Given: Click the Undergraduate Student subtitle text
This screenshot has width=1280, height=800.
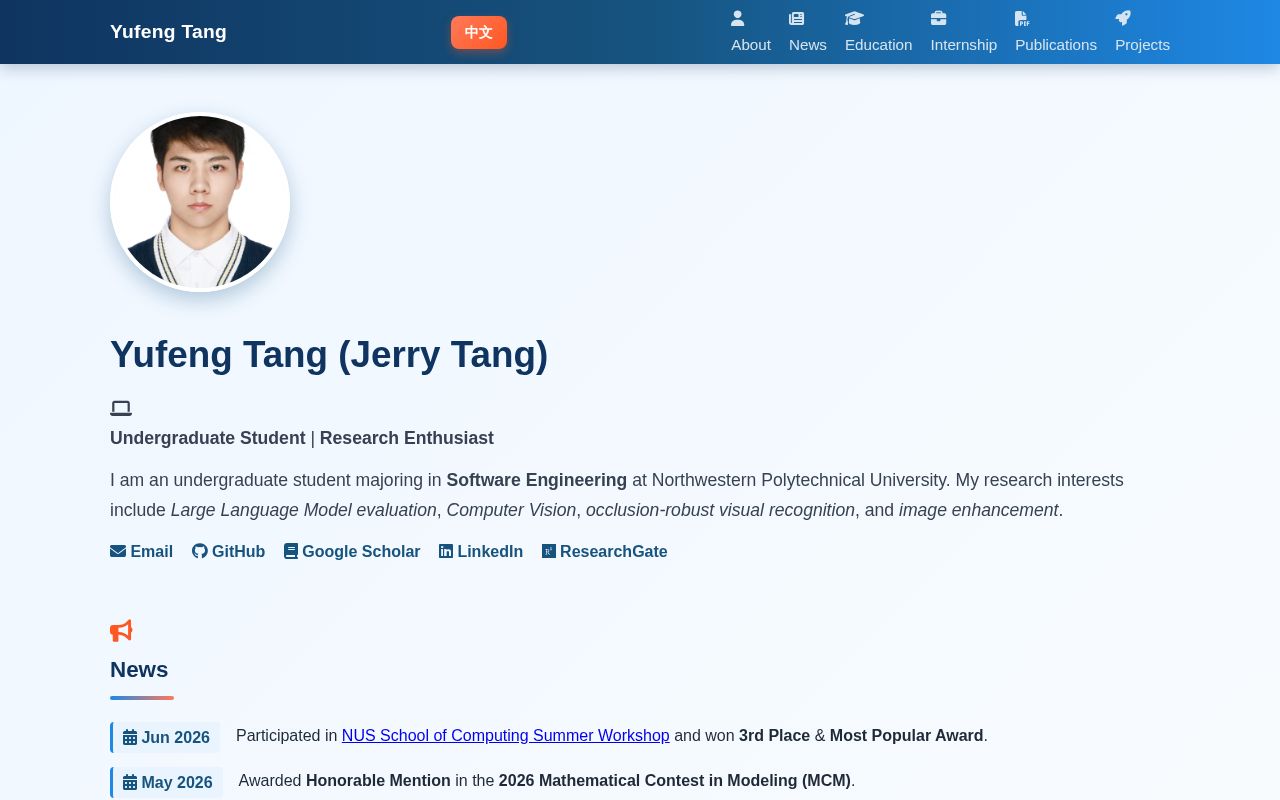Looking at the screenshot, I should pyautogui.click(x=208, y=438).
